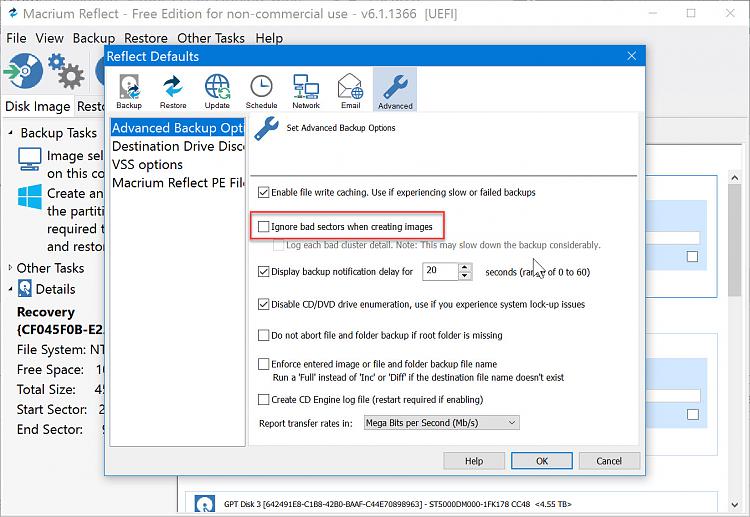Screen dimensions: 750x517
Task: Click OK to confirm defaults
Action: (x=541, y=461)
